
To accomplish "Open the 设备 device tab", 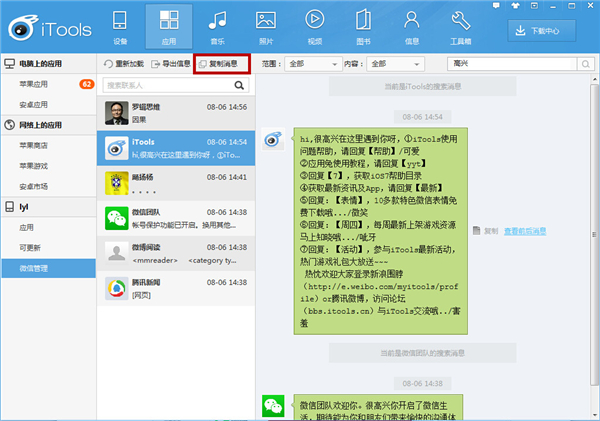I will click(120, 27).
